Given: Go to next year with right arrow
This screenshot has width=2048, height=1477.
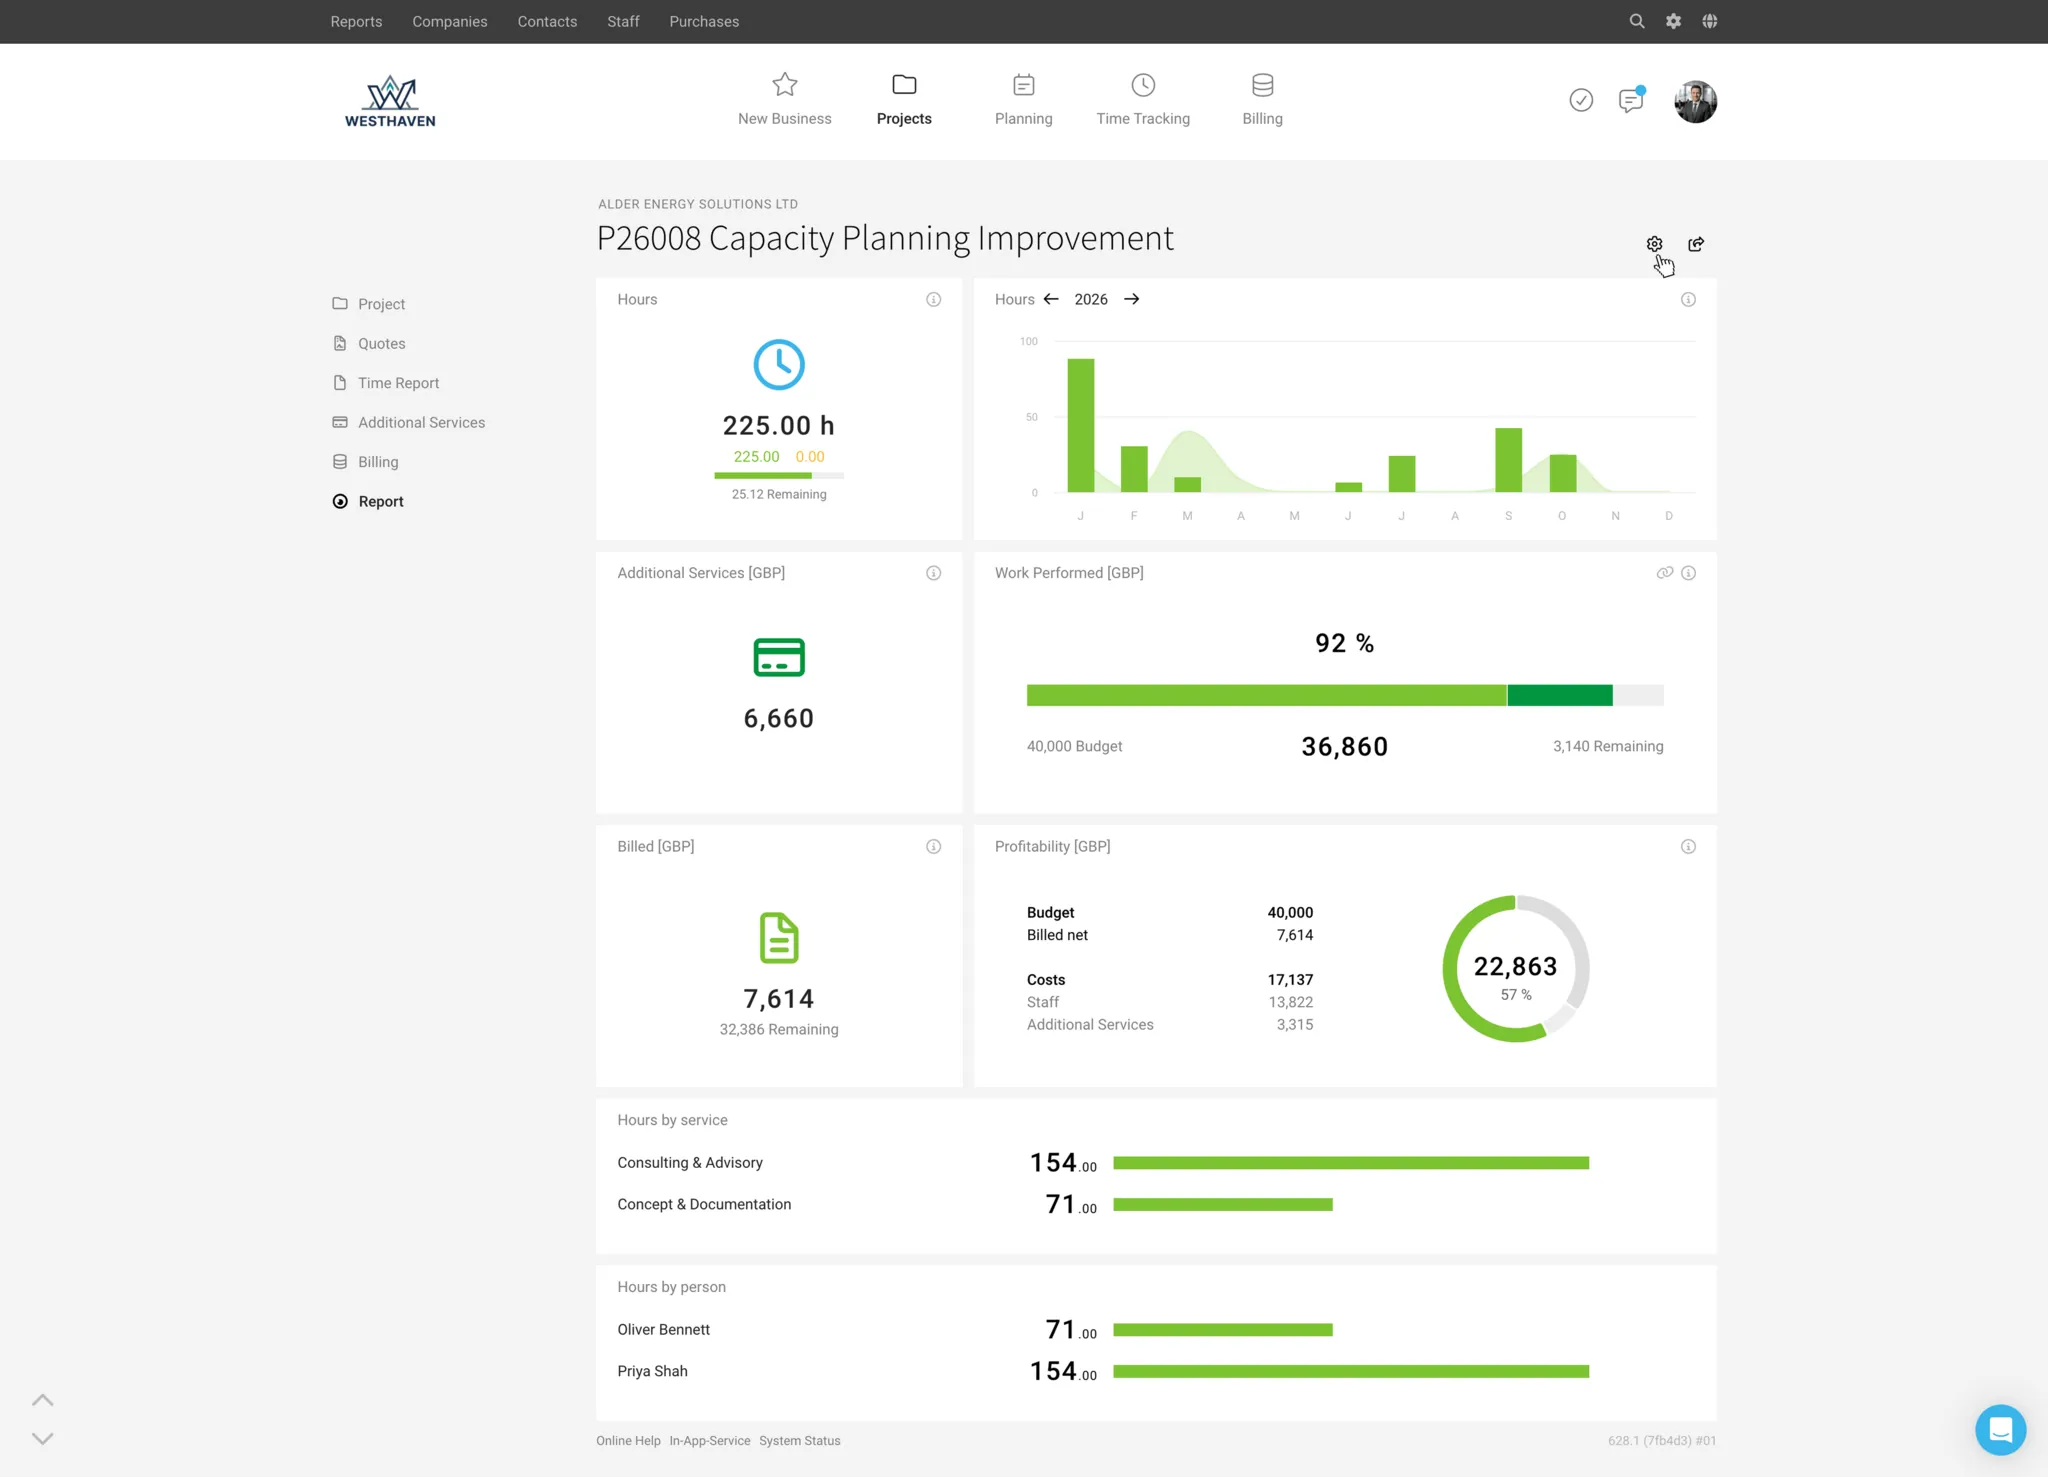Looking at the screenshot, I should point(1131,298).
